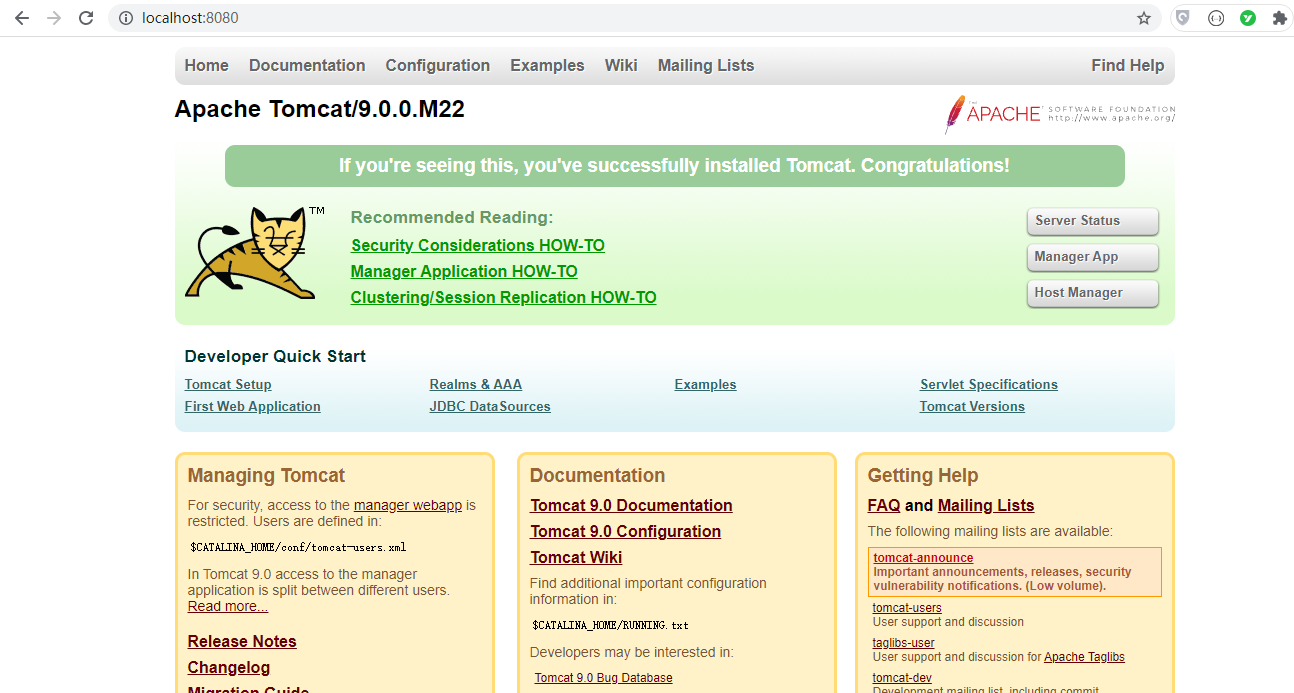1294x693 pixels.
Task: Open the Servlet Specifications link
Action: [989, 384]
